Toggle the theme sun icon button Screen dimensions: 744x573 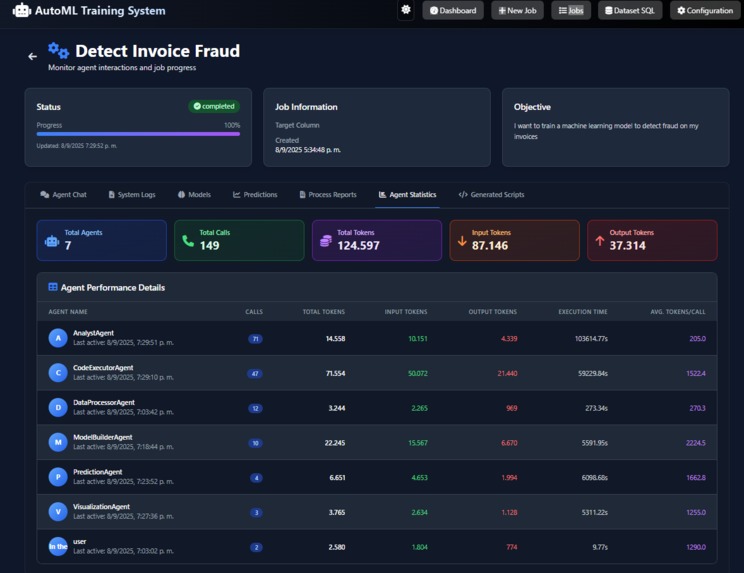click(x=406, y=10)
